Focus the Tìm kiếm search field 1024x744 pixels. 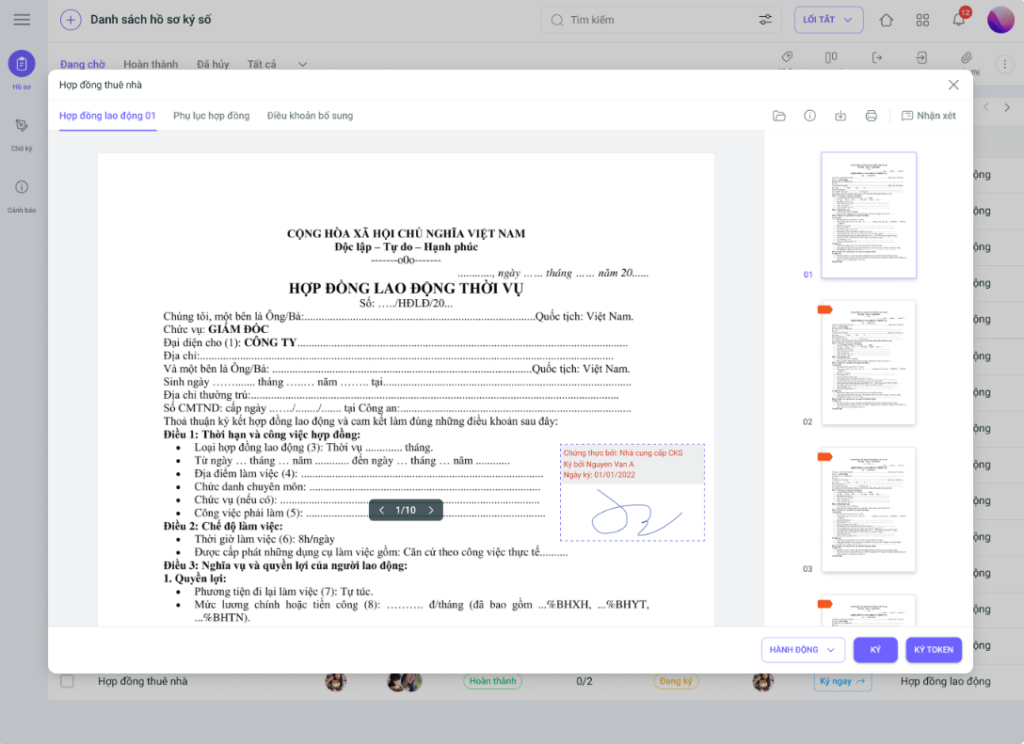[x=661, y=20]
